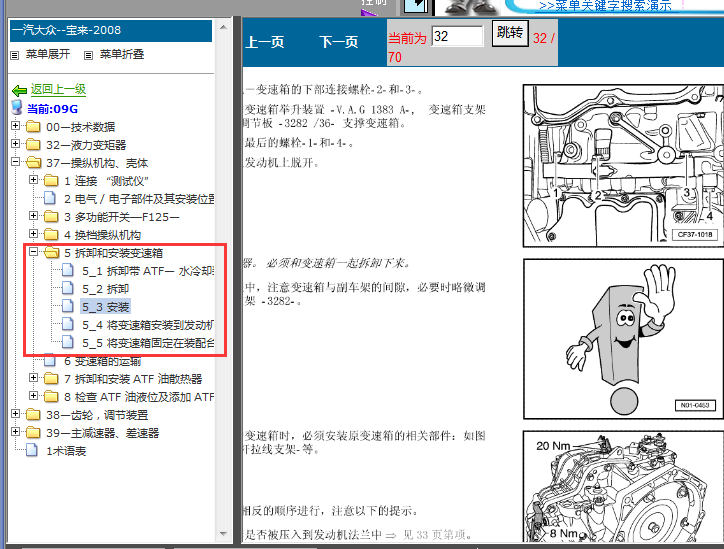Click the document icon for 5_3 安装

click(68, 306)
